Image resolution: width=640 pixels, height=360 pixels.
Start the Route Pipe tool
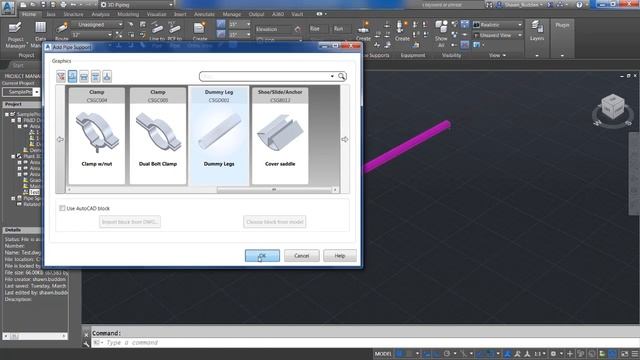[62, 31]
